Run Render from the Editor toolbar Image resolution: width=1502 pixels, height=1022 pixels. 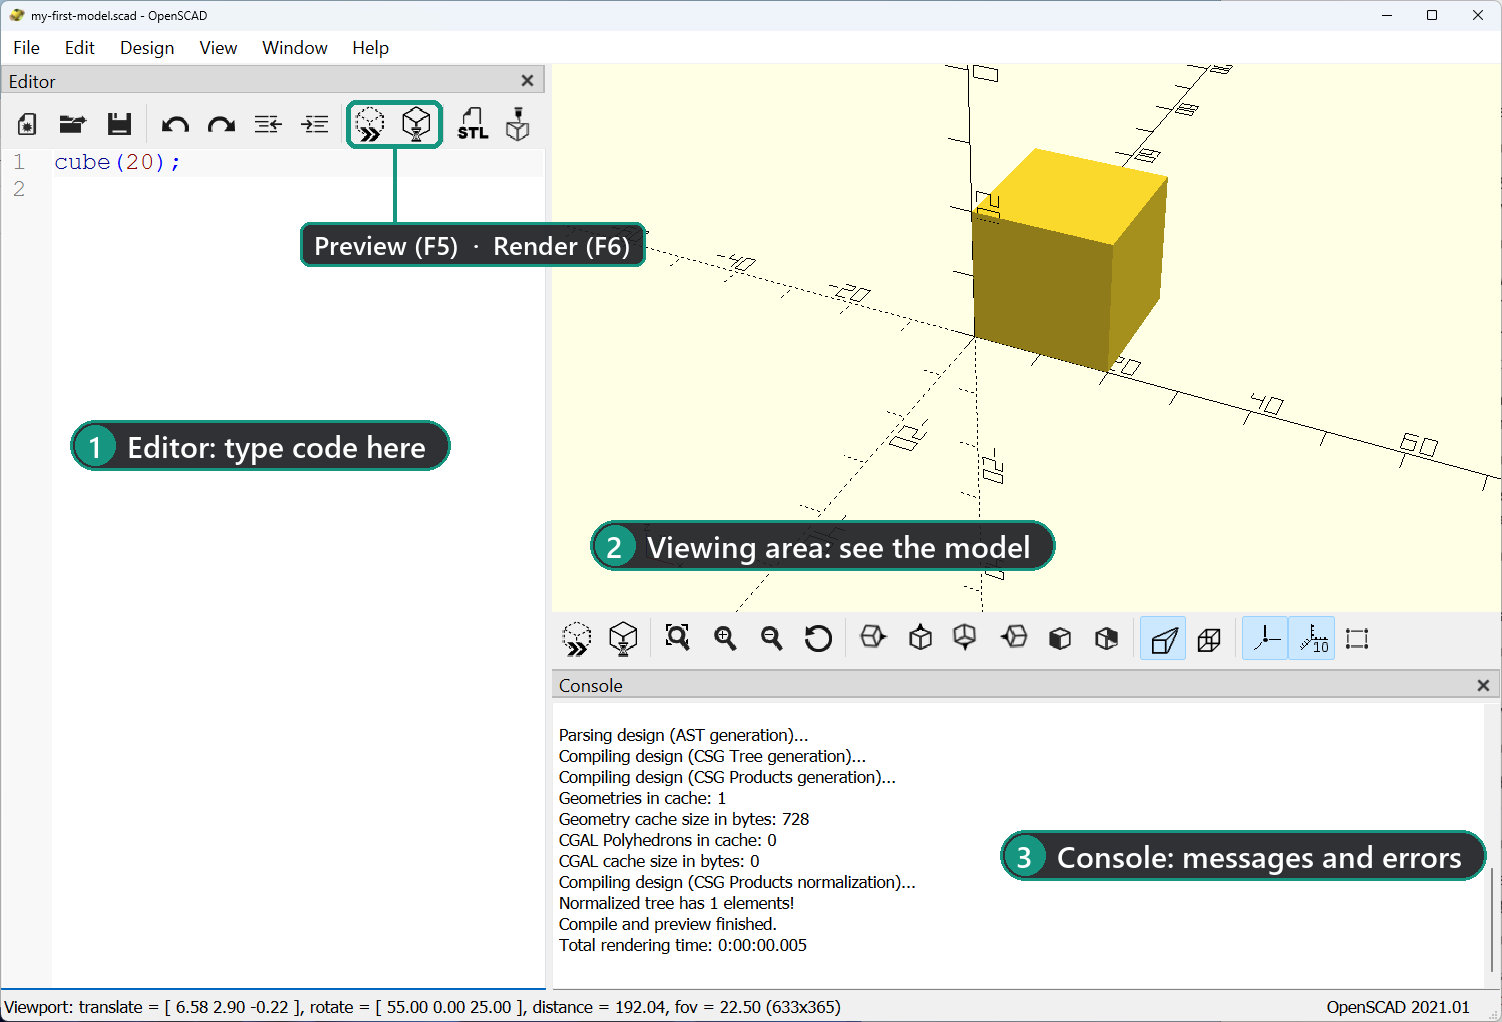tap(416, 125)
